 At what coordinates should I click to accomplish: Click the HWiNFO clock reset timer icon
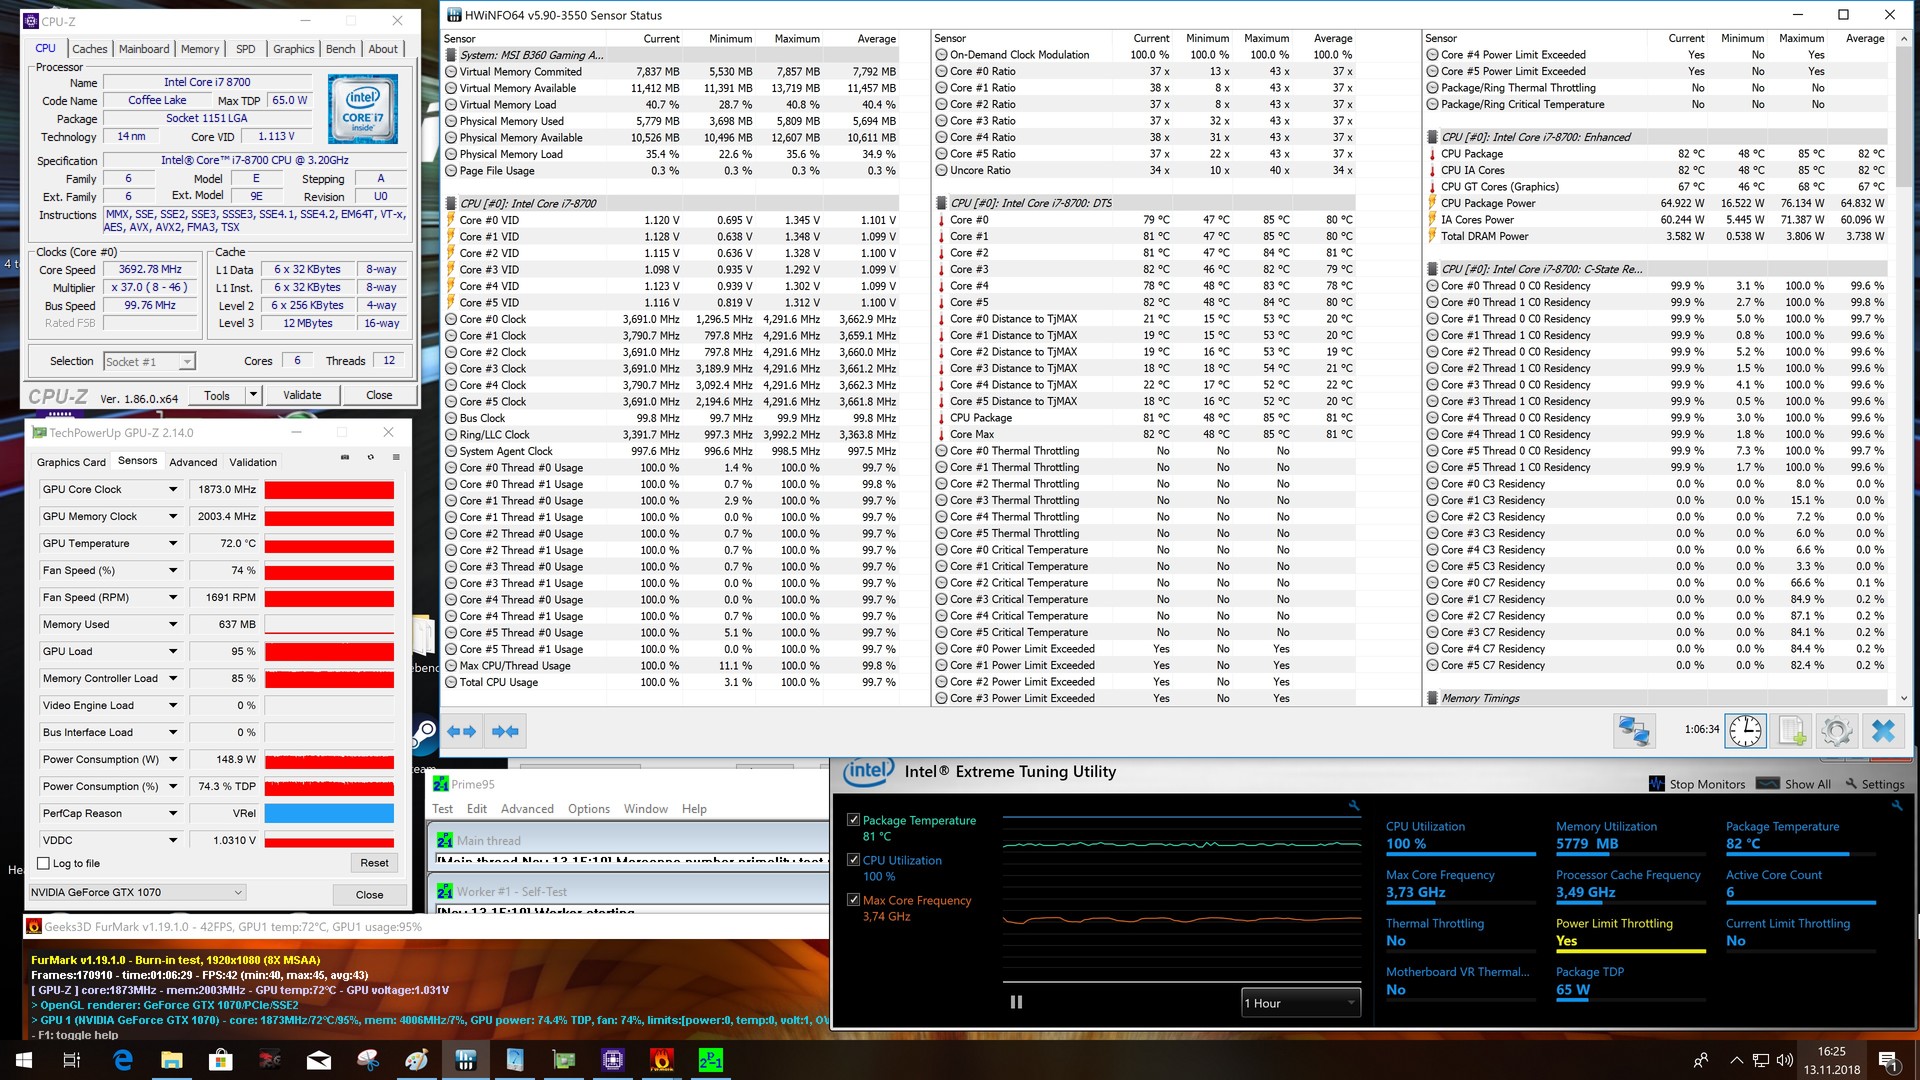tap(1745, 731)
